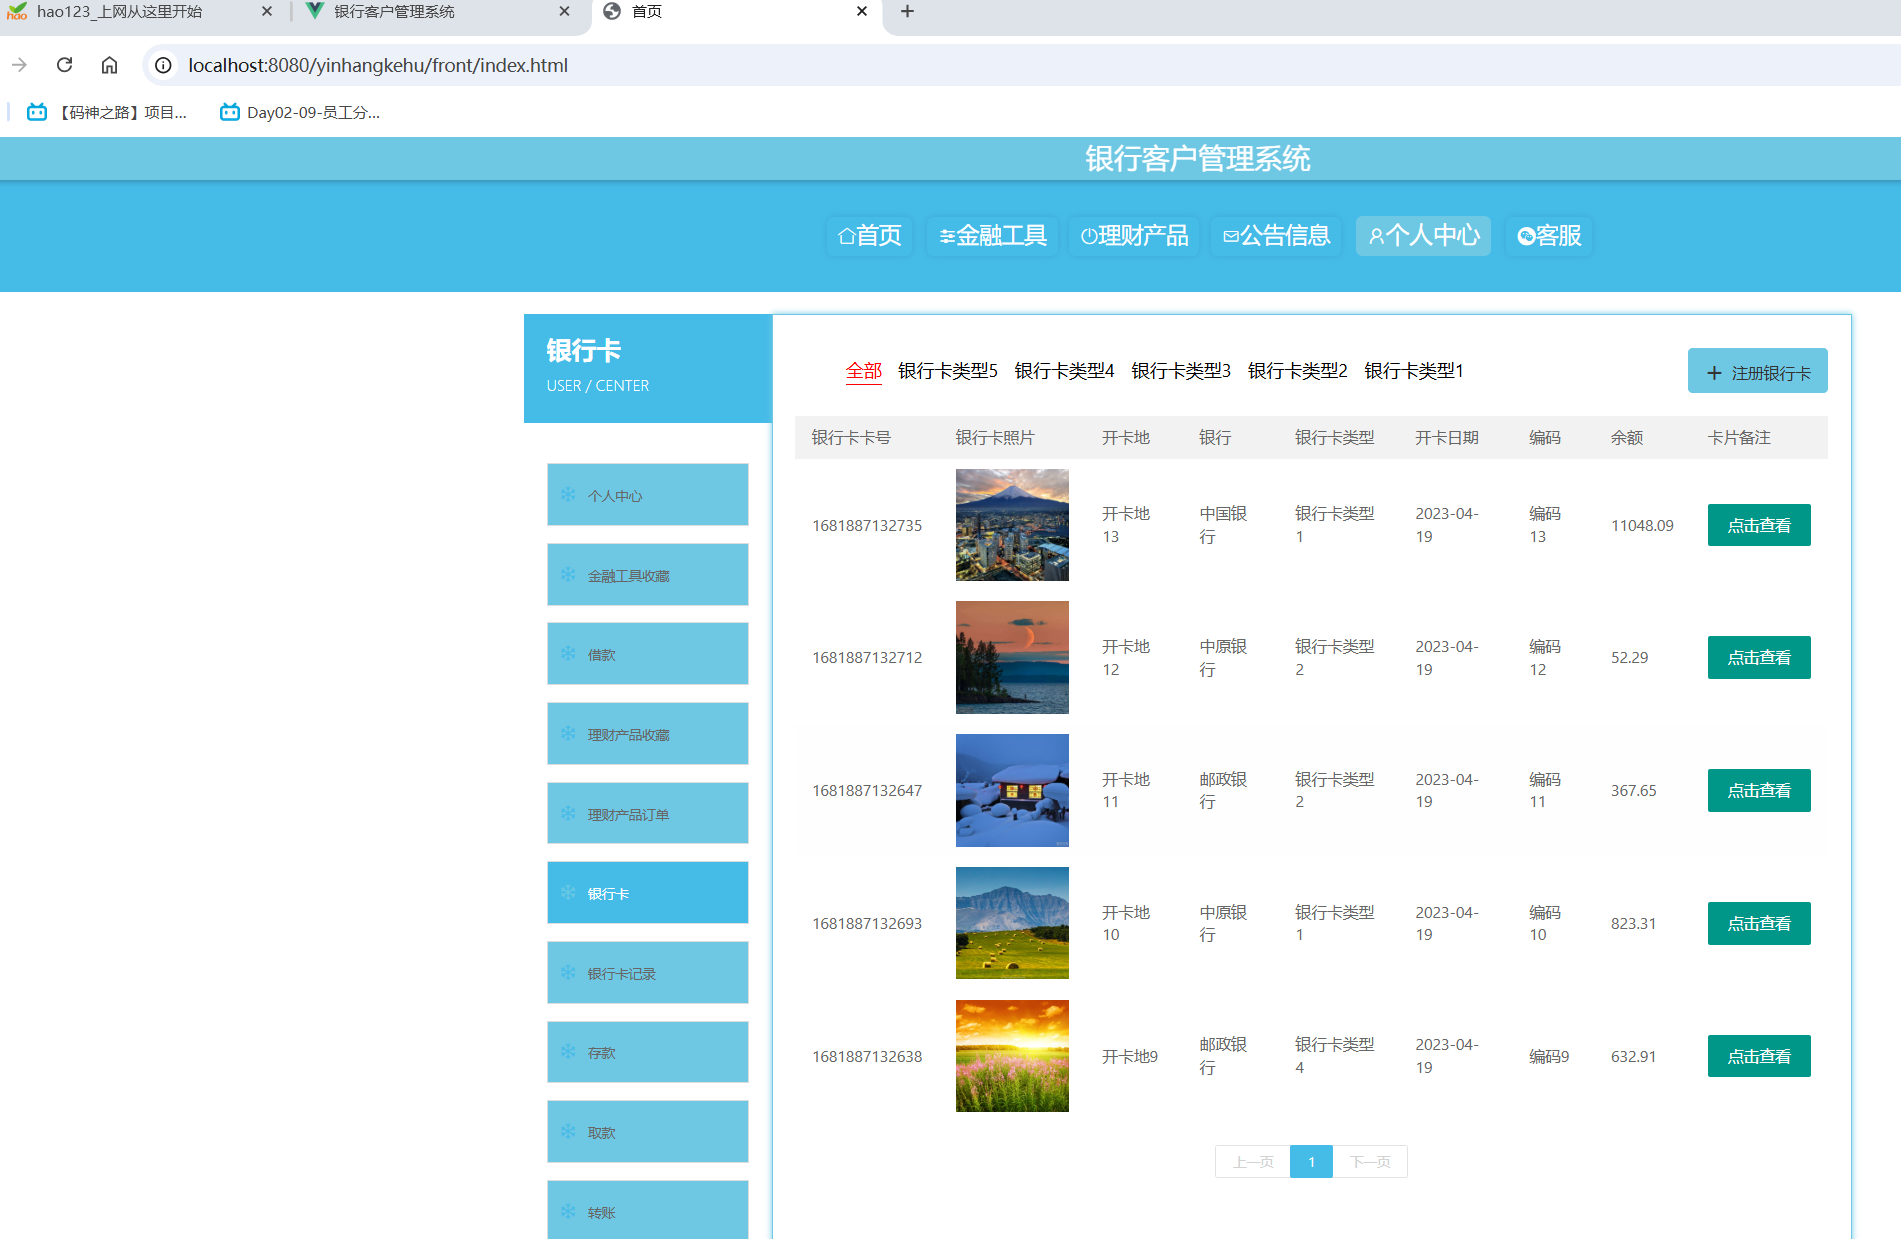Select 银行卡记录 in sidebar
This screenshot has height=1239, width=1901.
[x=648, y=973]
